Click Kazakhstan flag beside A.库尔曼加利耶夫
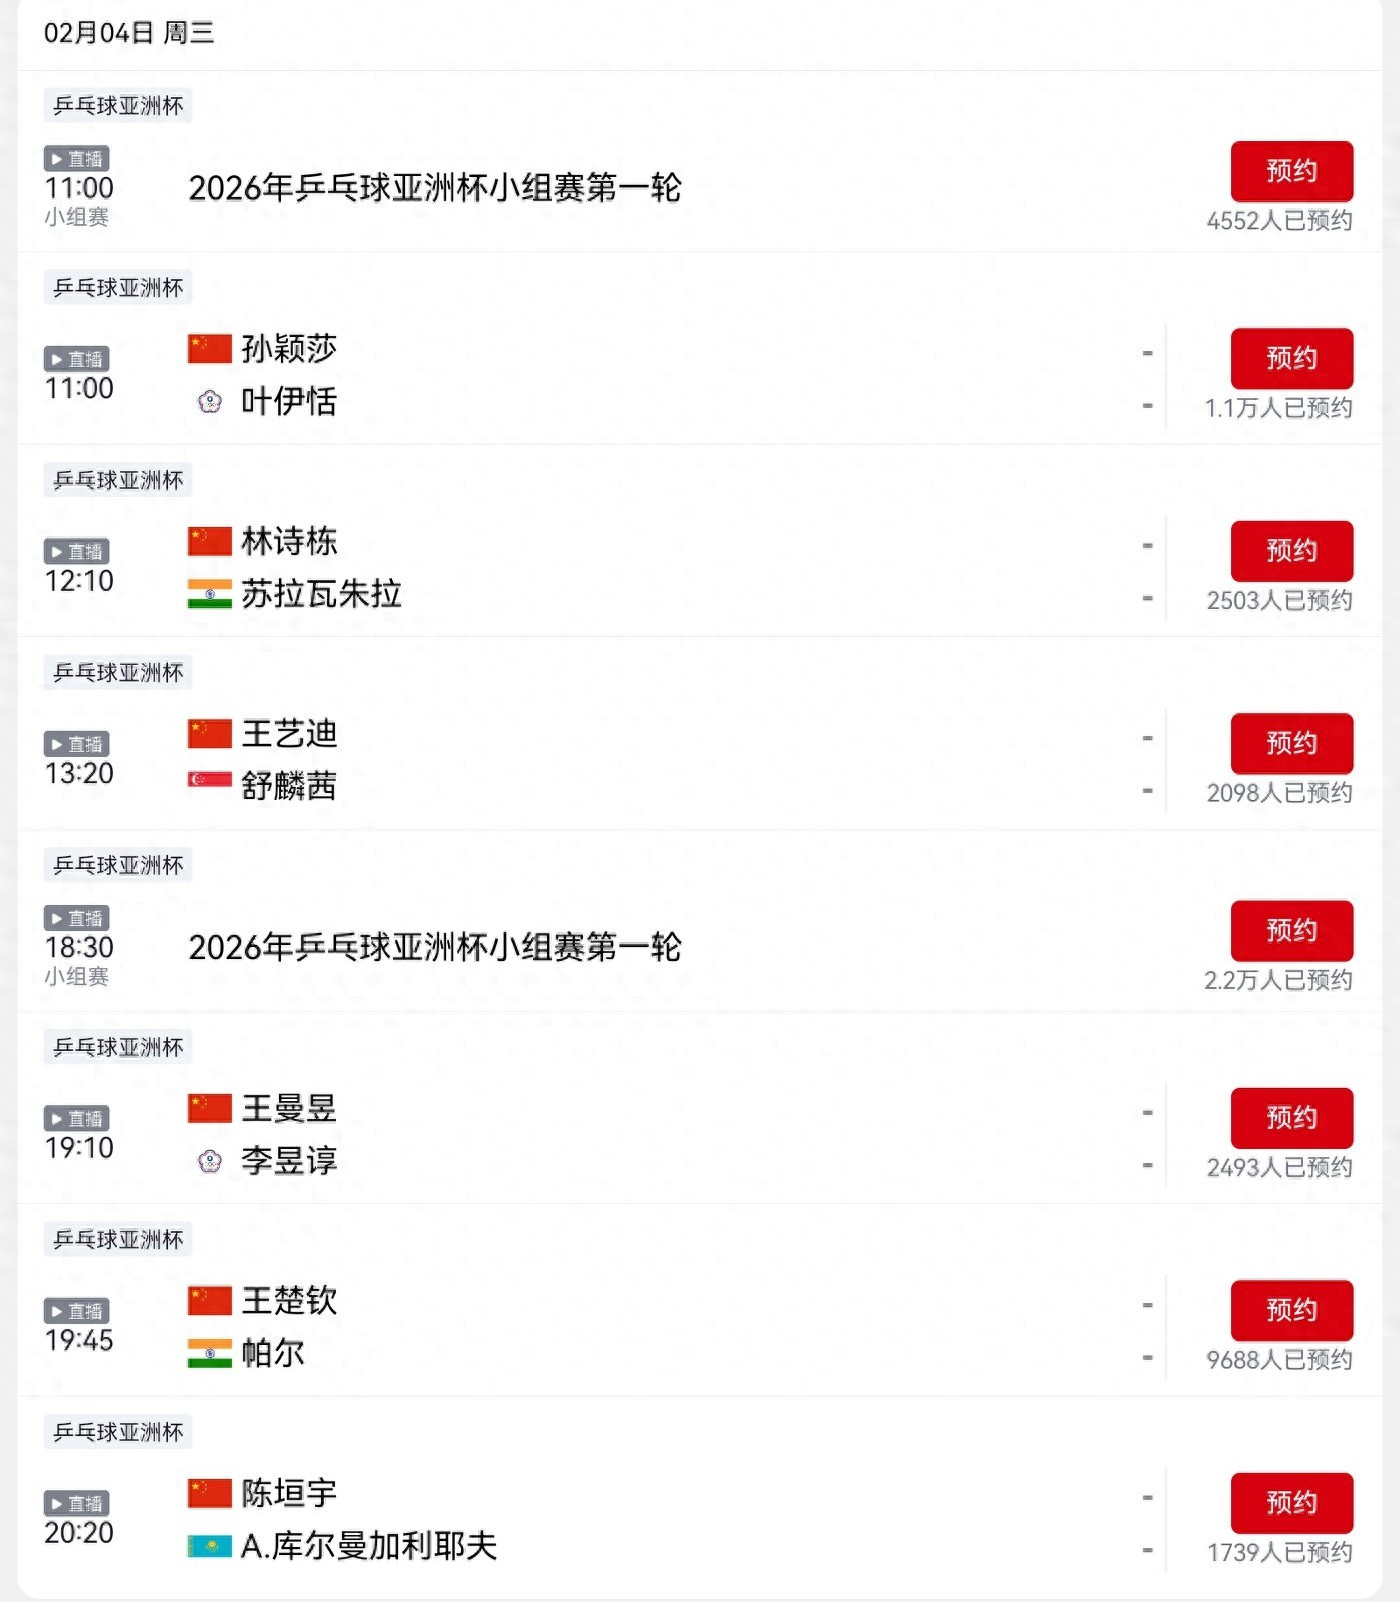Image resolution: width=1400 pixels, height=1602 pixels. [210, 1546]
